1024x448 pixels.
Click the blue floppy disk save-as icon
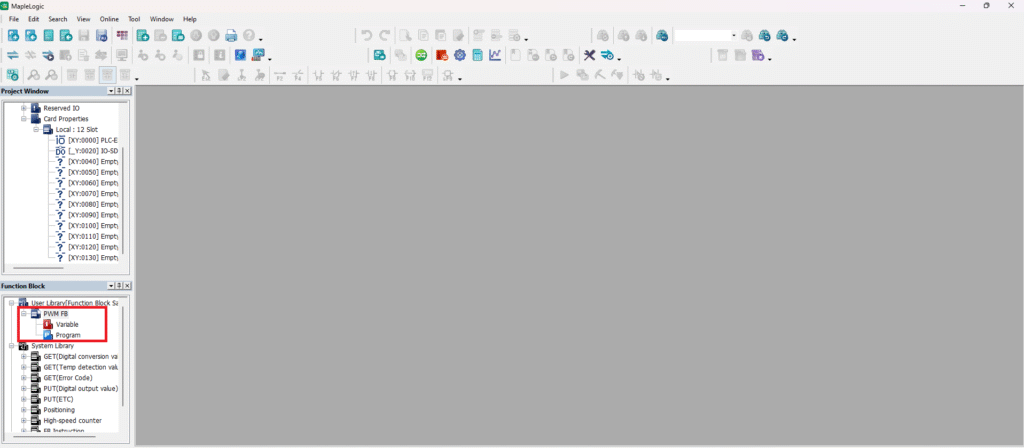[102, 35]
